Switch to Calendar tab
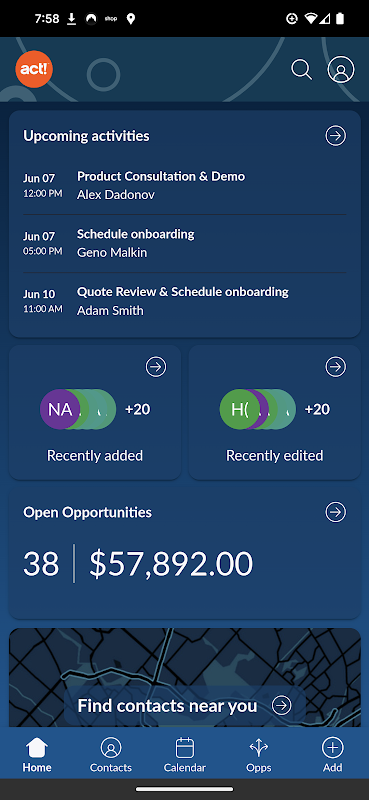369x800 pixels. (x=185, y=755)
